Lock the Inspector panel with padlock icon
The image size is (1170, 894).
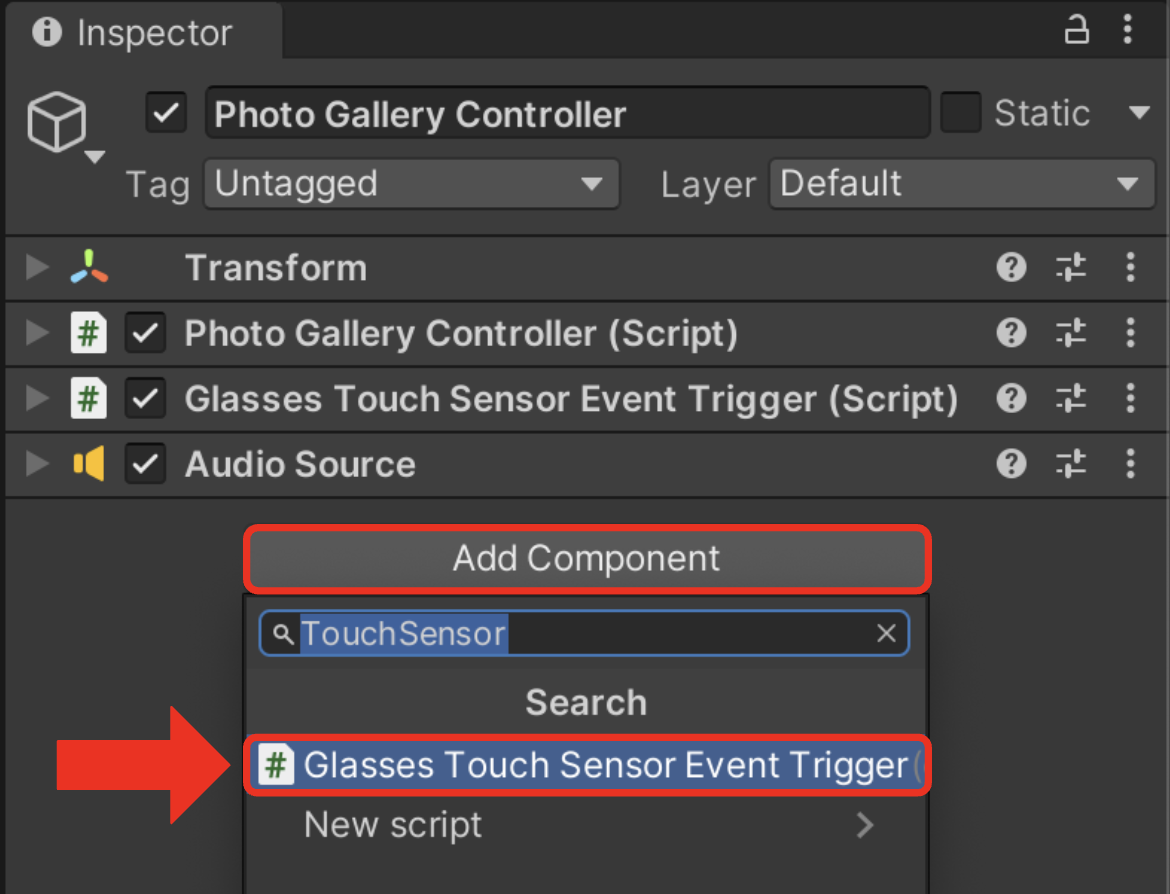(1076, 31)
